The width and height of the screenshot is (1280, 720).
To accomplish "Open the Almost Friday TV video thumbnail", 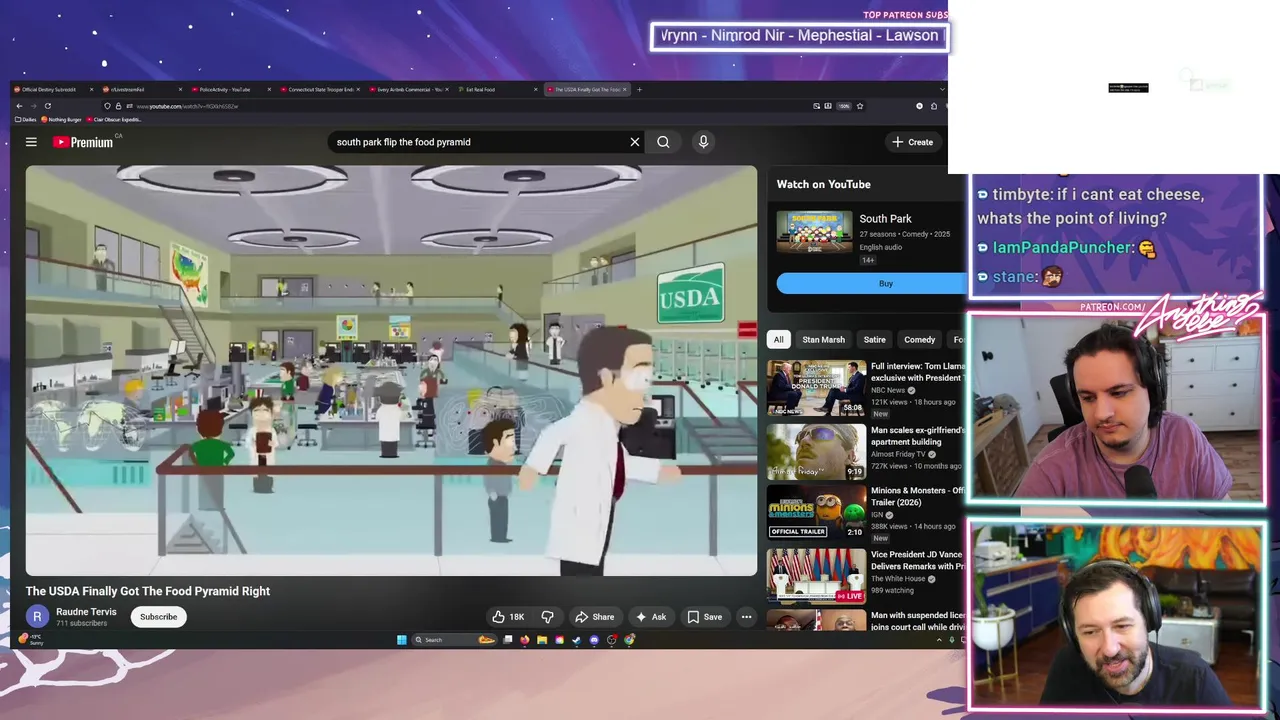I will point(816,451).
